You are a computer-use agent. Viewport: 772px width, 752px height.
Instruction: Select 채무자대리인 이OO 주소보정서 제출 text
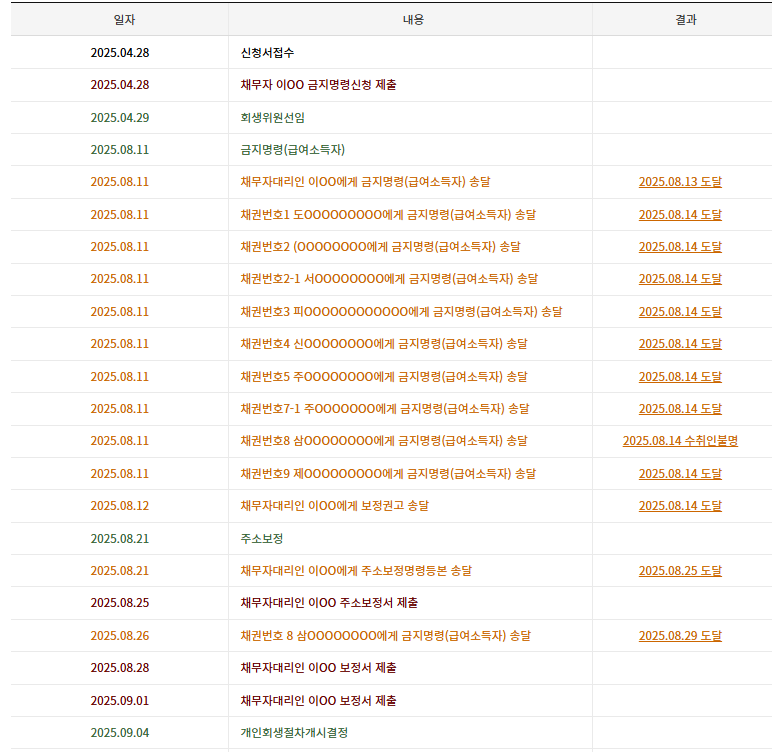(x=329, y=603)
